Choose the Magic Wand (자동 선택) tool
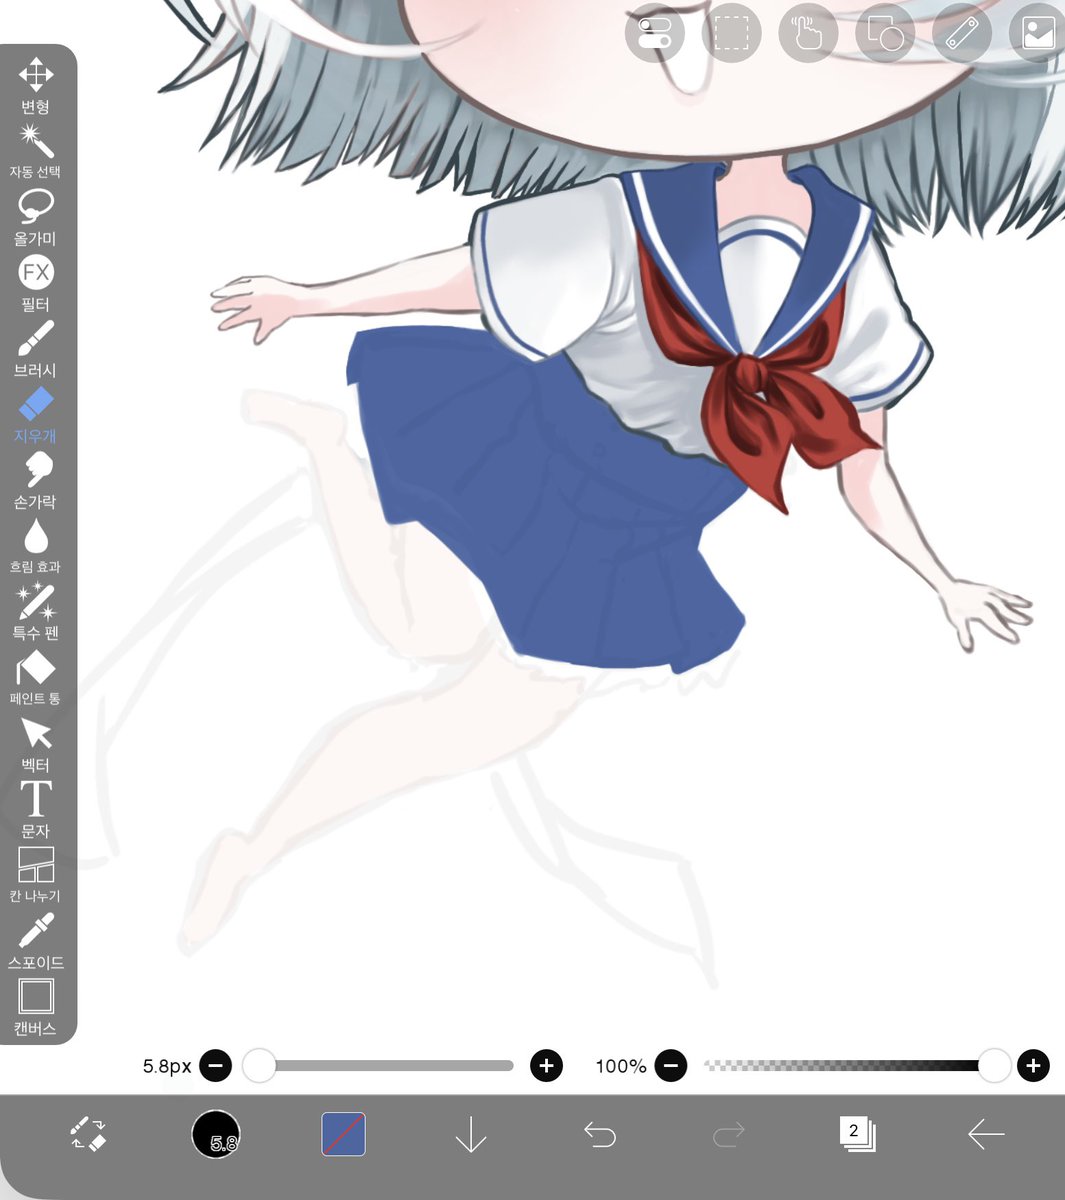Image resolution: width=1065 pixels, height=1200 pixels. pyautogui.click(x=36, y=151)
